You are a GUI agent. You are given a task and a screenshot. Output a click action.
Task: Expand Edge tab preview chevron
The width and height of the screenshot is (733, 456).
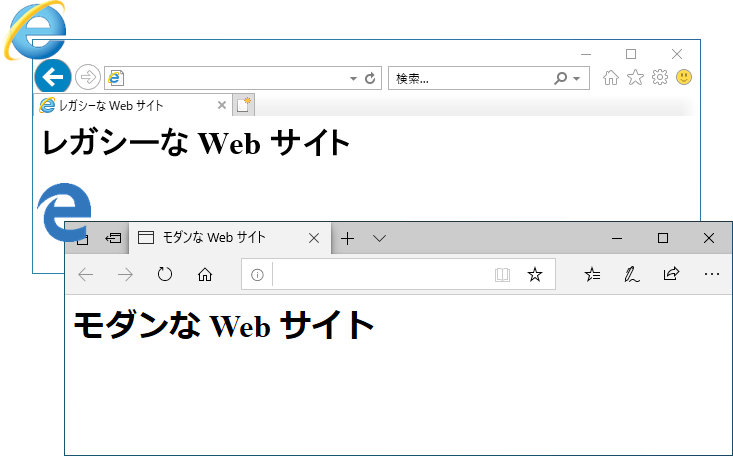pos(380,239)
